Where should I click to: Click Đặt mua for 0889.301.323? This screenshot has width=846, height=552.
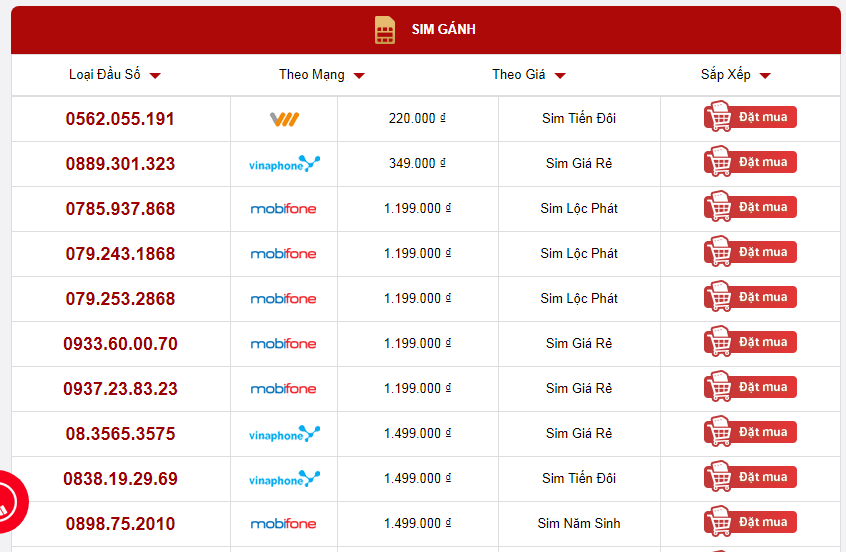tap(750, 161)
